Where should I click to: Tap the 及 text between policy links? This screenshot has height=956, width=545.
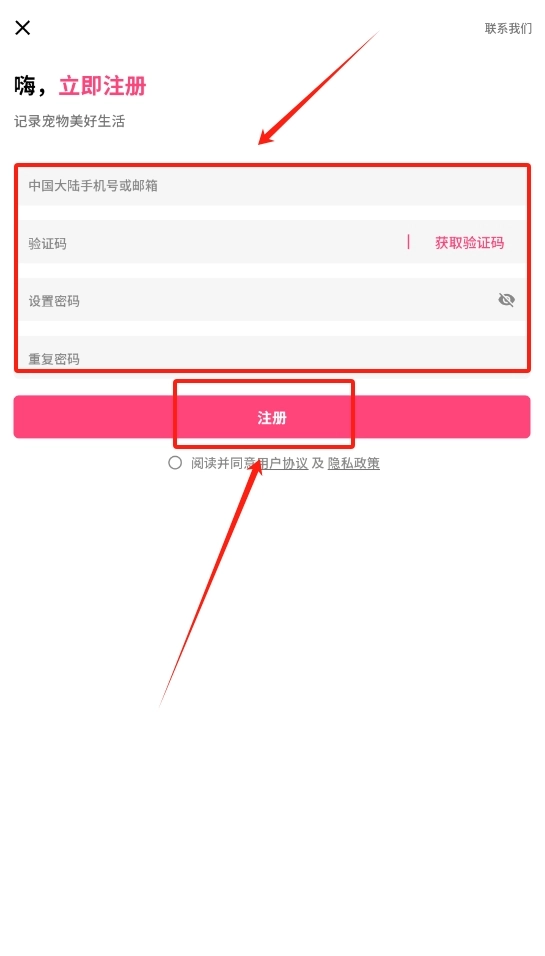[318, 463]
